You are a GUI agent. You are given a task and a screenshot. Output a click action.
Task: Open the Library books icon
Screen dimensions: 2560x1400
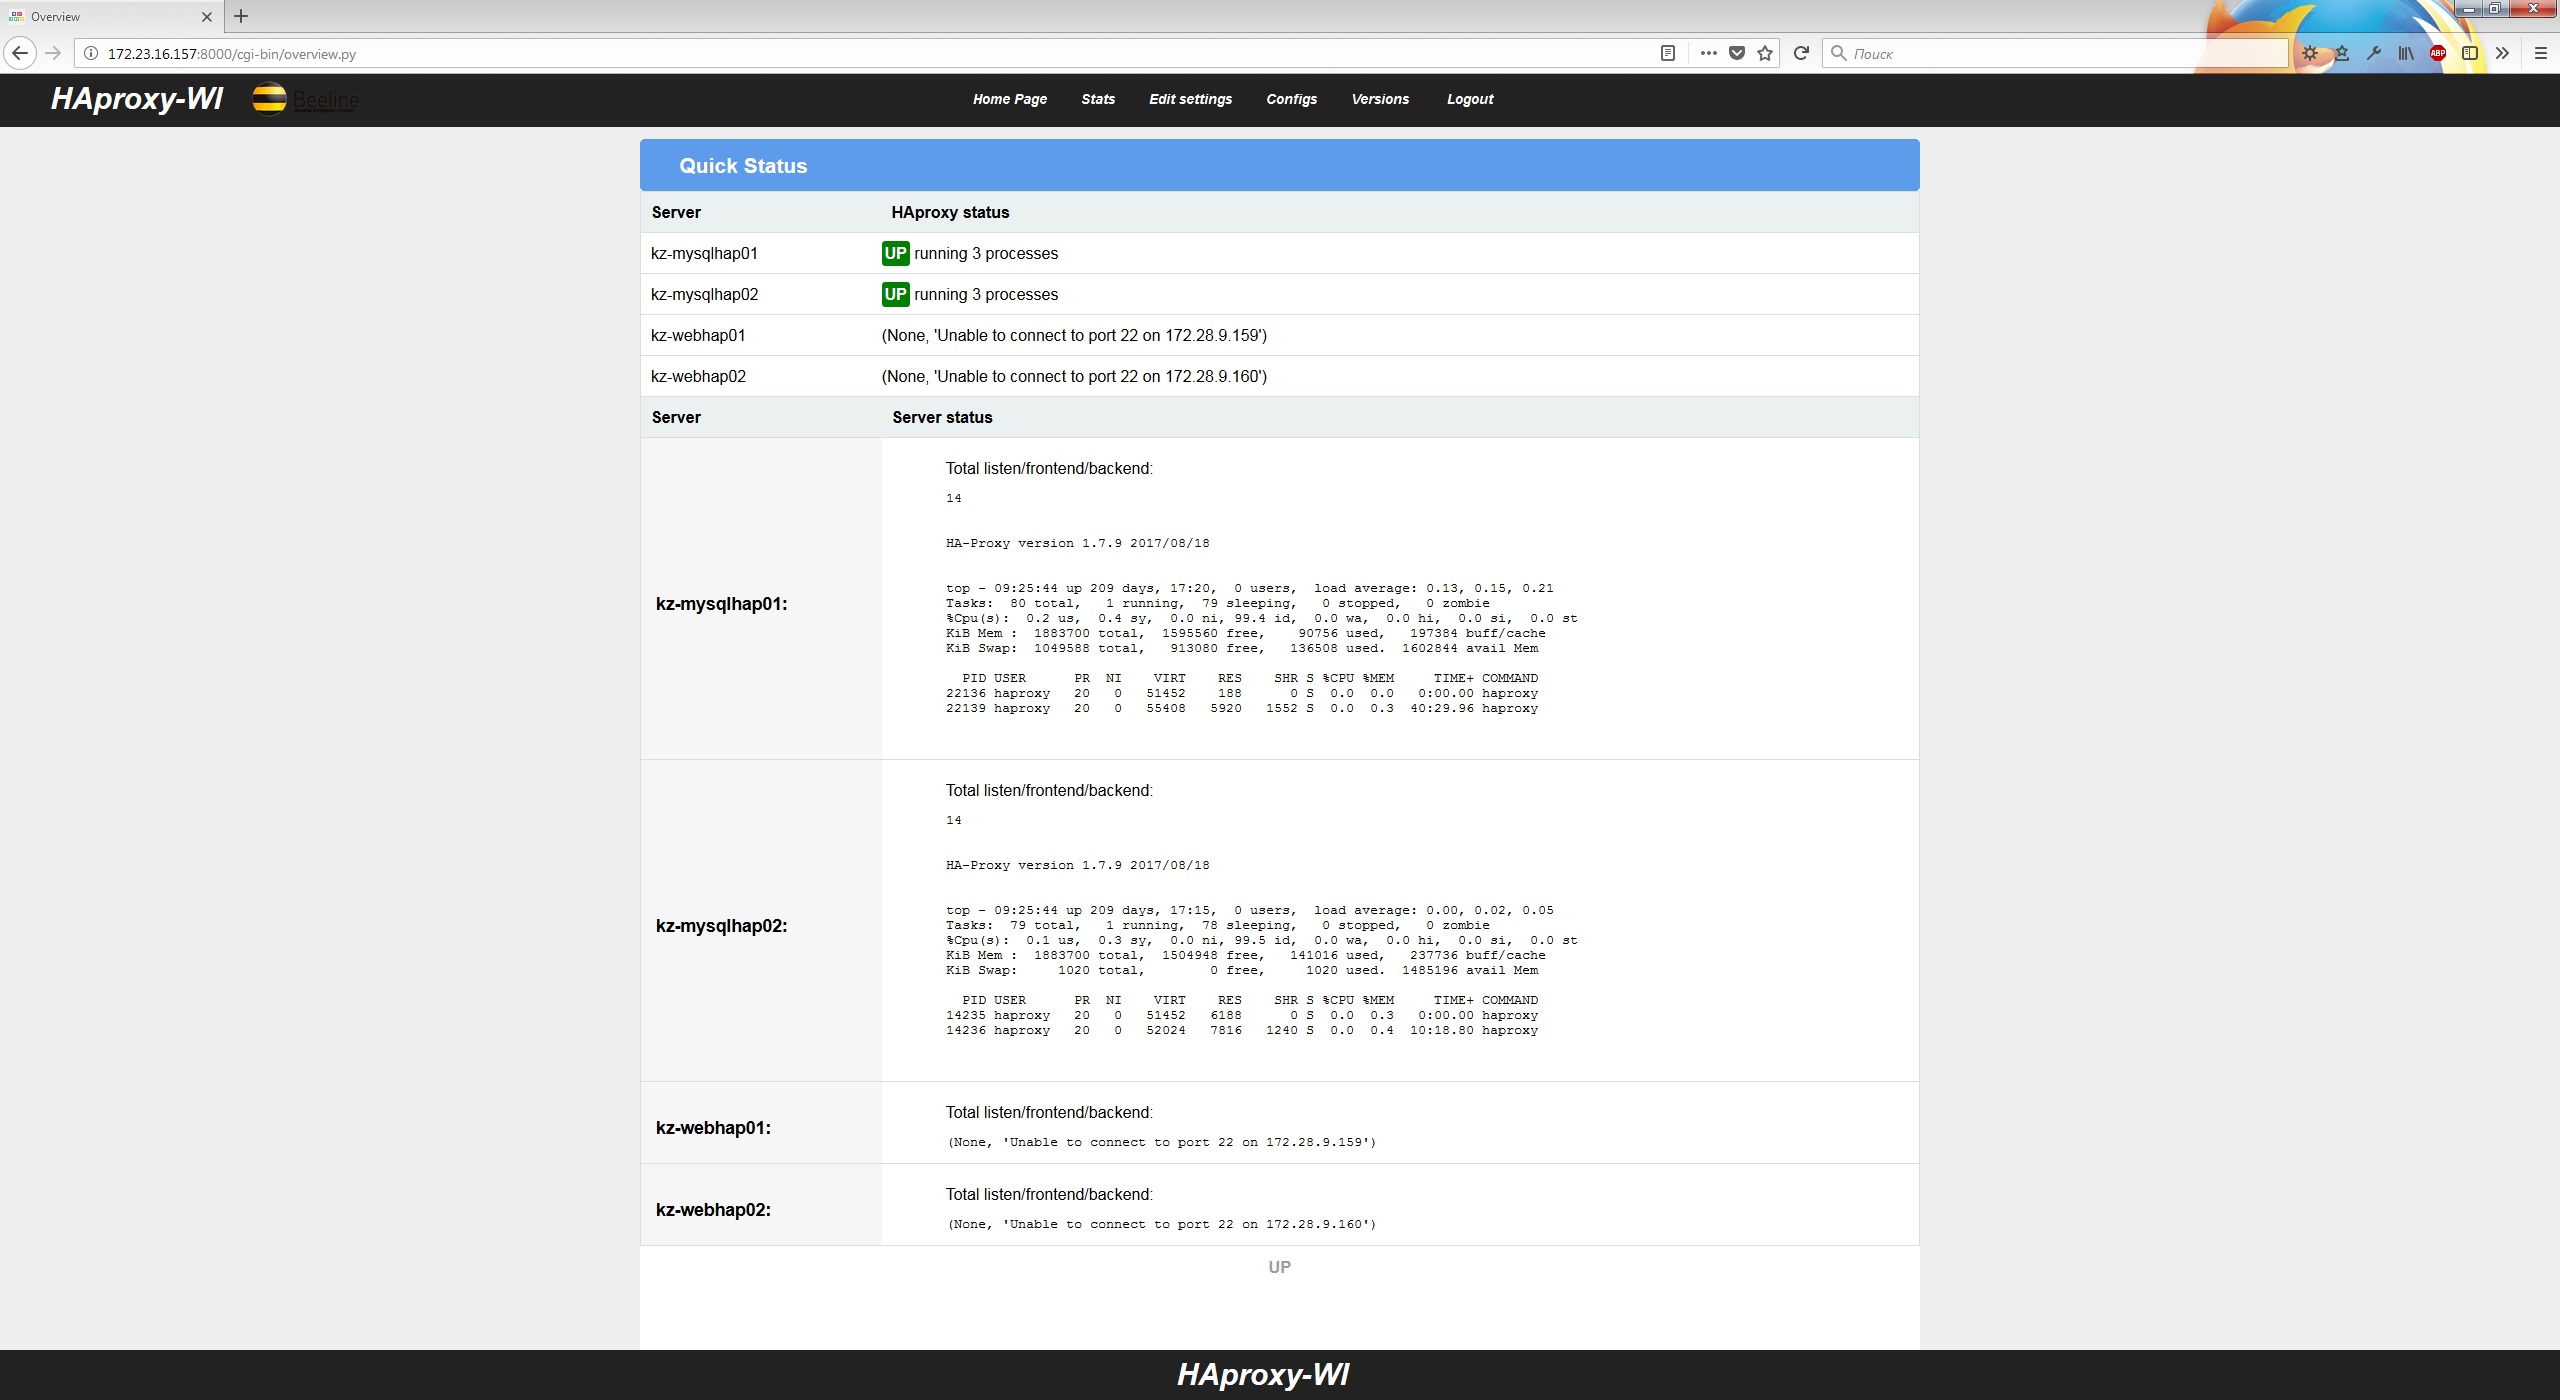pos(2406,53)
